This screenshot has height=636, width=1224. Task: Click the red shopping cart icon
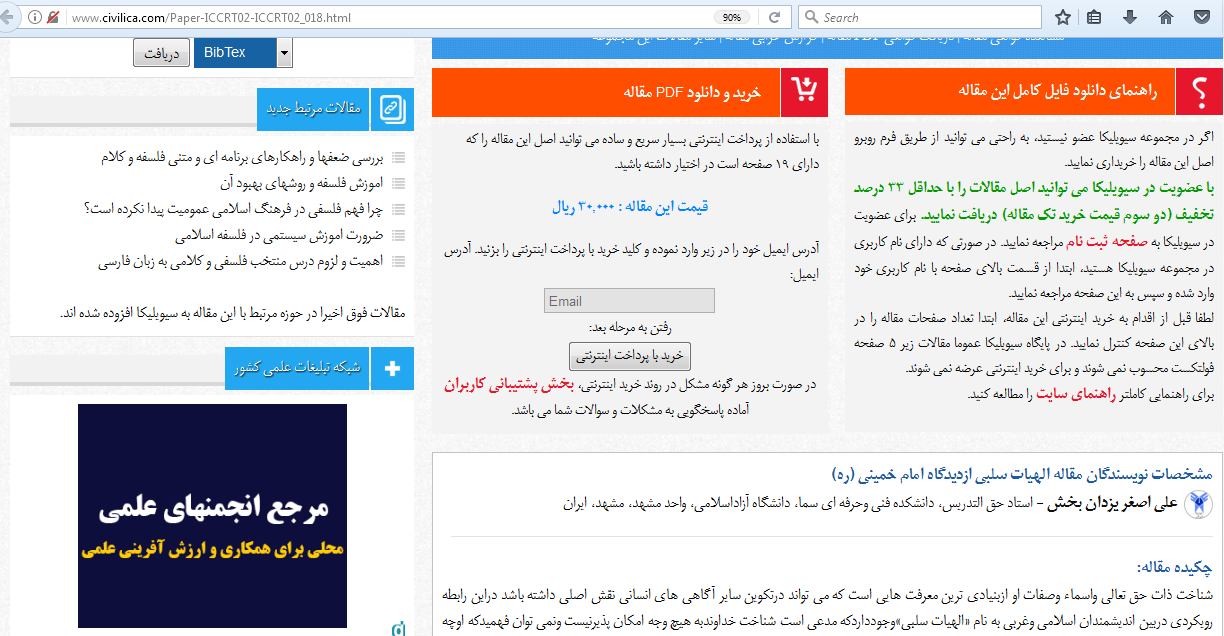[x=805, y=92]
